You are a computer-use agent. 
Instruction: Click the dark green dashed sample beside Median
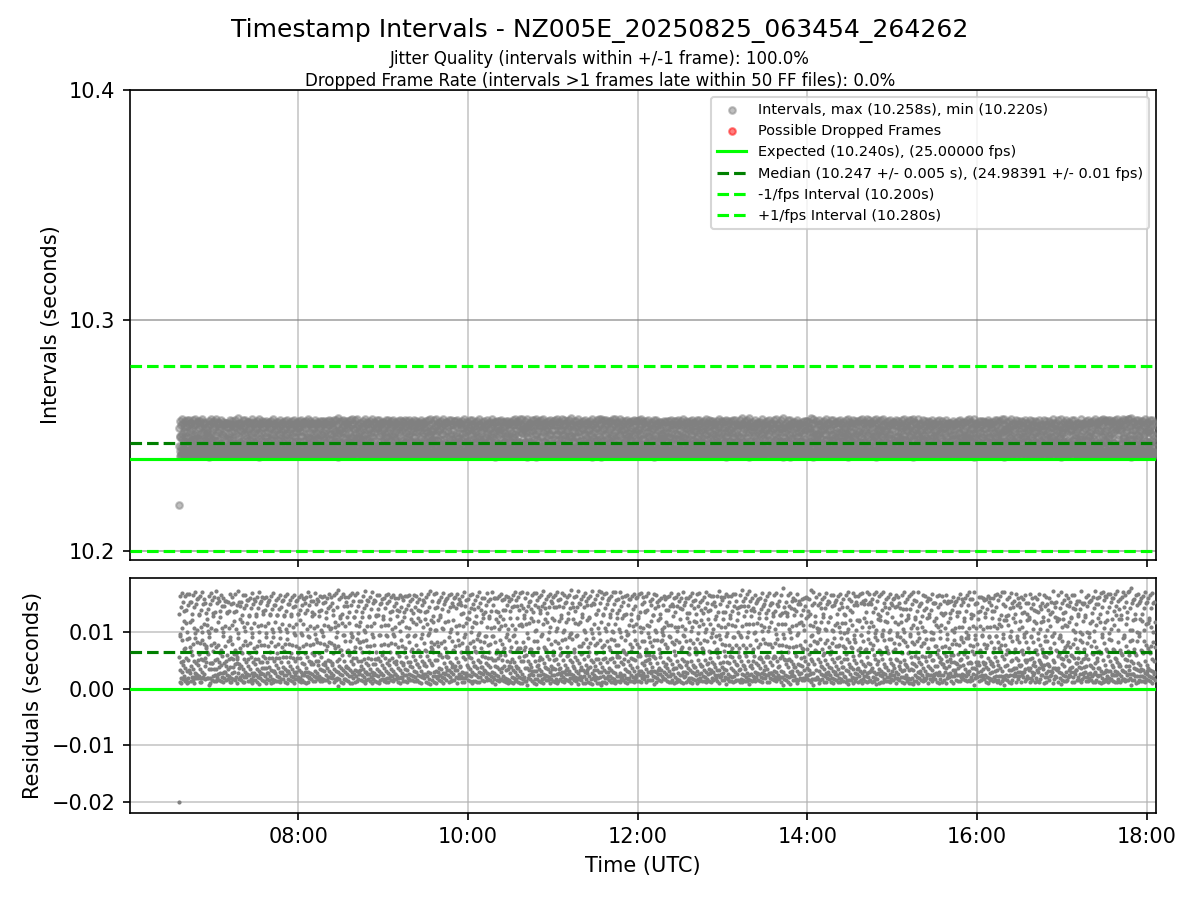click(x=732, y=173)
